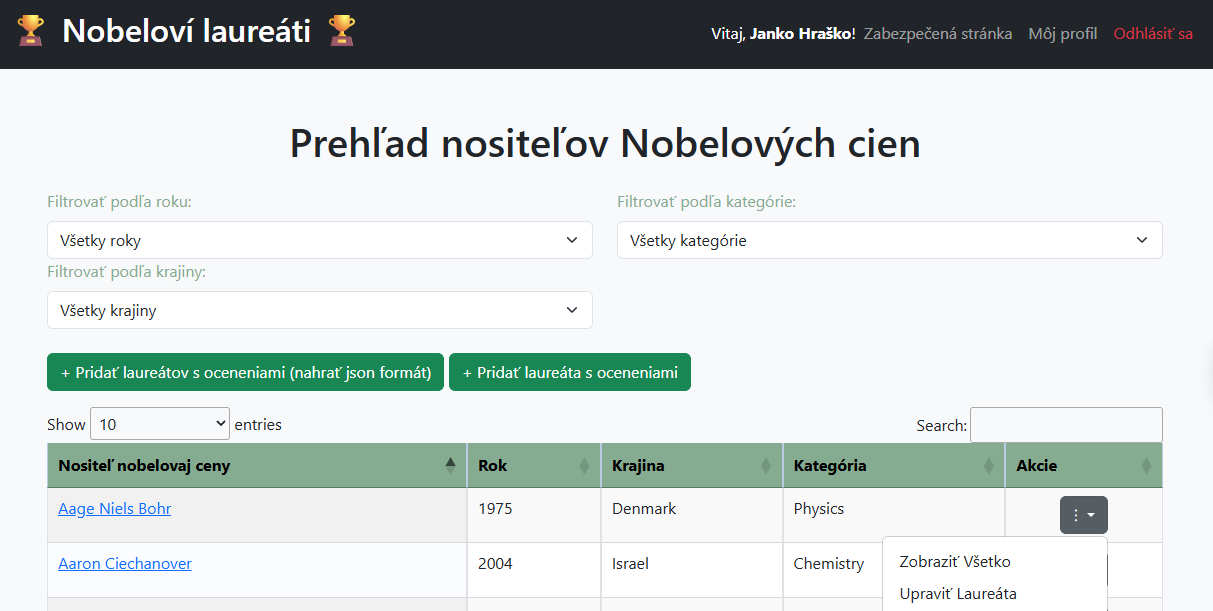Open the Všetky kategórie filter dropdown
This screenshot has height=611, width=1213.
pos(889,240)
